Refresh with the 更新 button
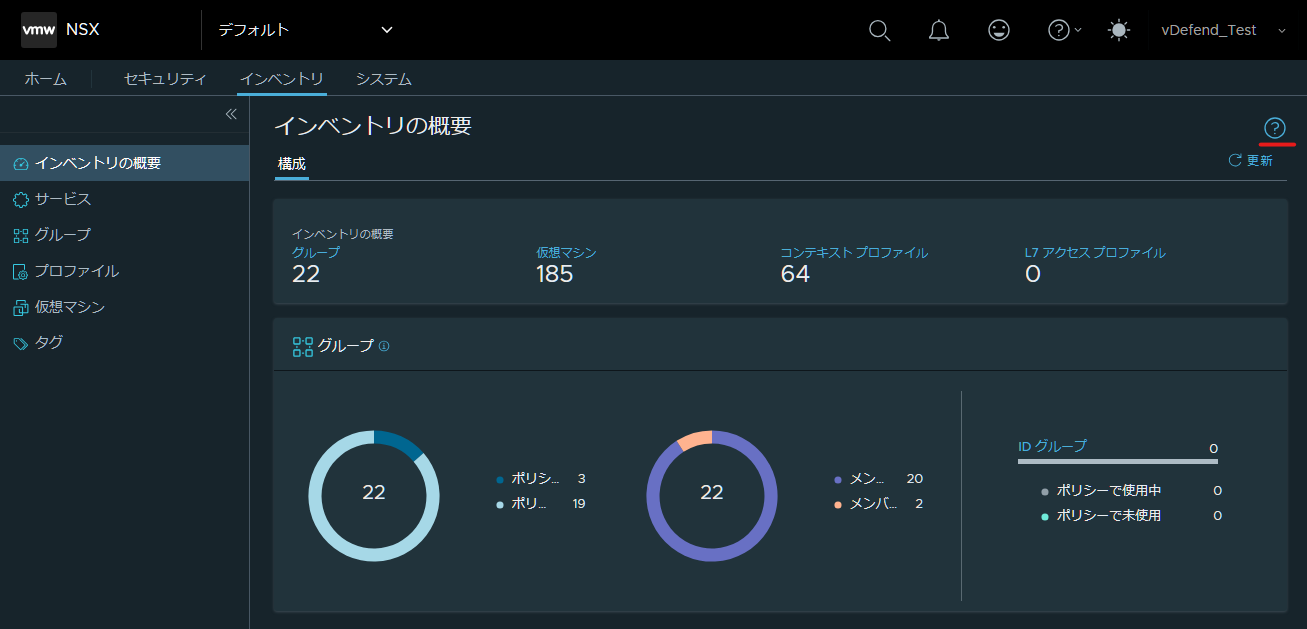 (x=1250, y=160)
